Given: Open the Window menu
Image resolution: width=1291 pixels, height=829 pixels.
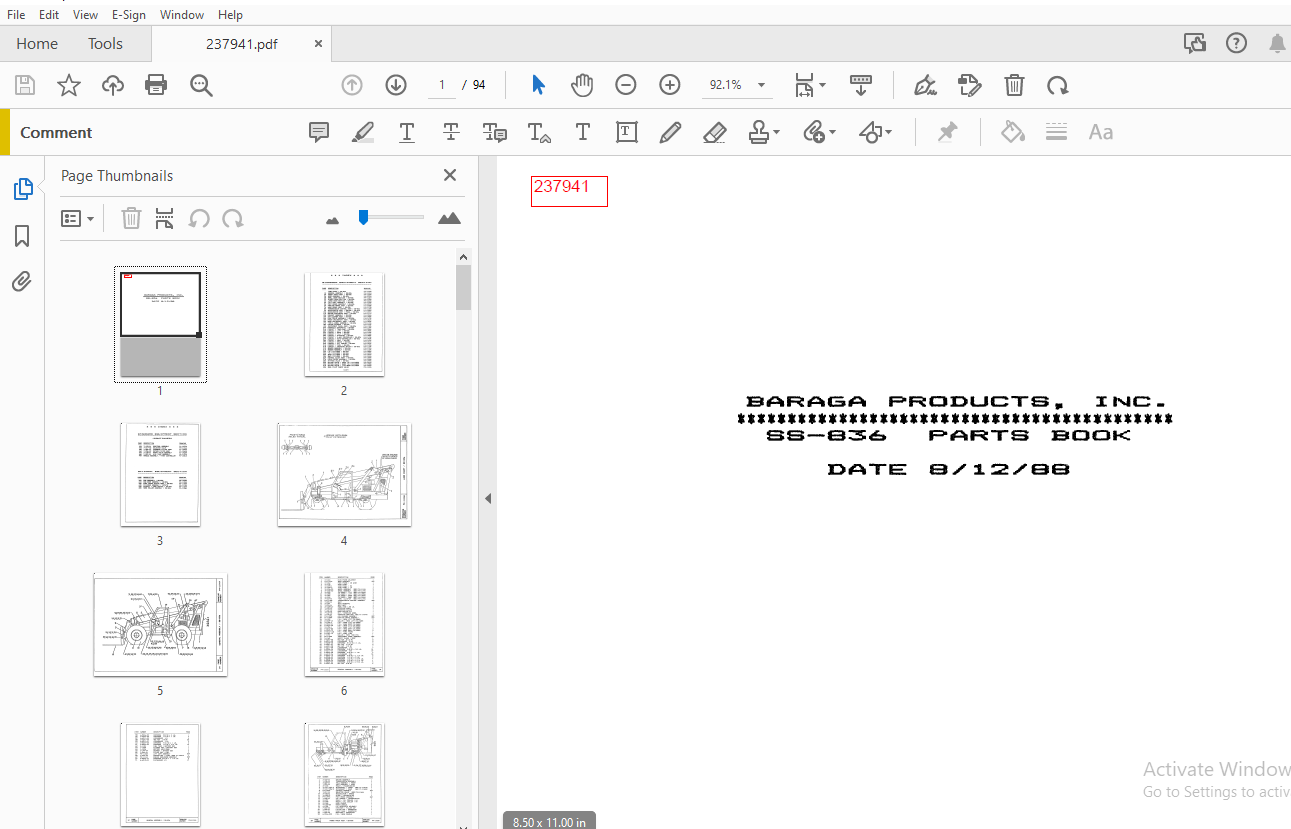Looking at the screenshot, I should 182,15.
